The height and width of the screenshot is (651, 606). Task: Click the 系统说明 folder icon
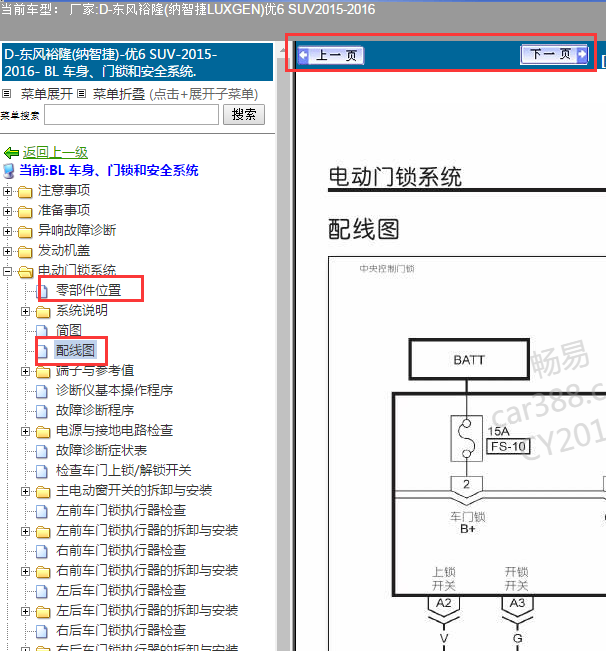pyautogui.click(x=43, y=312)
